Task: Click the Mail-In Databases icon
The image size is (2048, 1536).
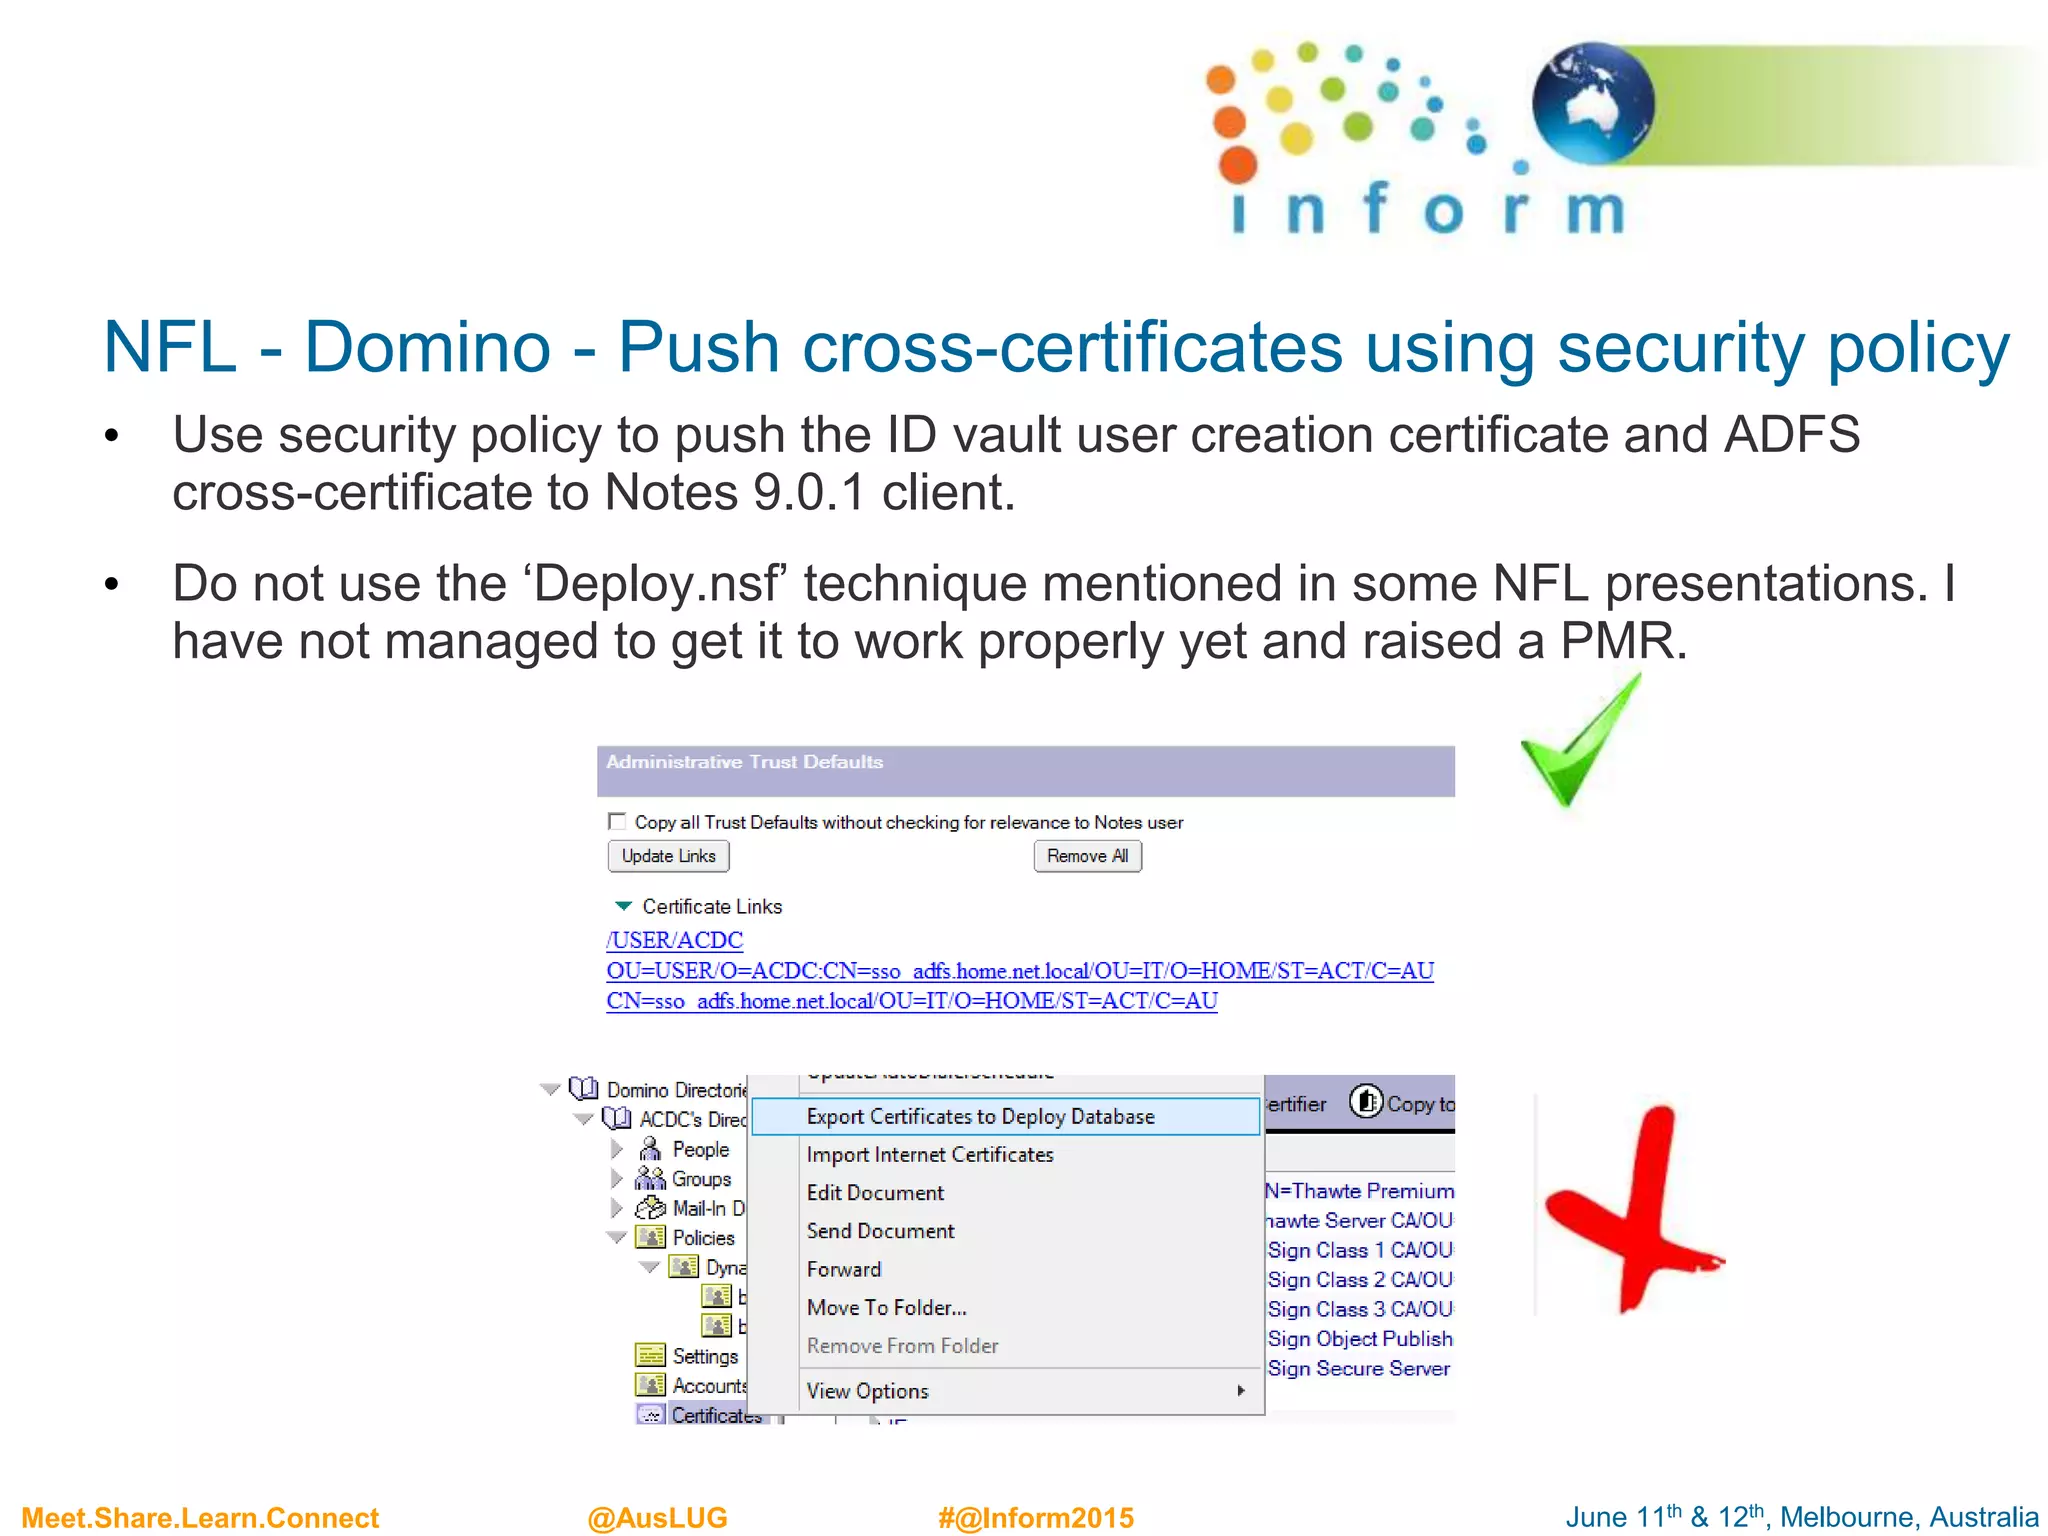Action: (650, 1207)
